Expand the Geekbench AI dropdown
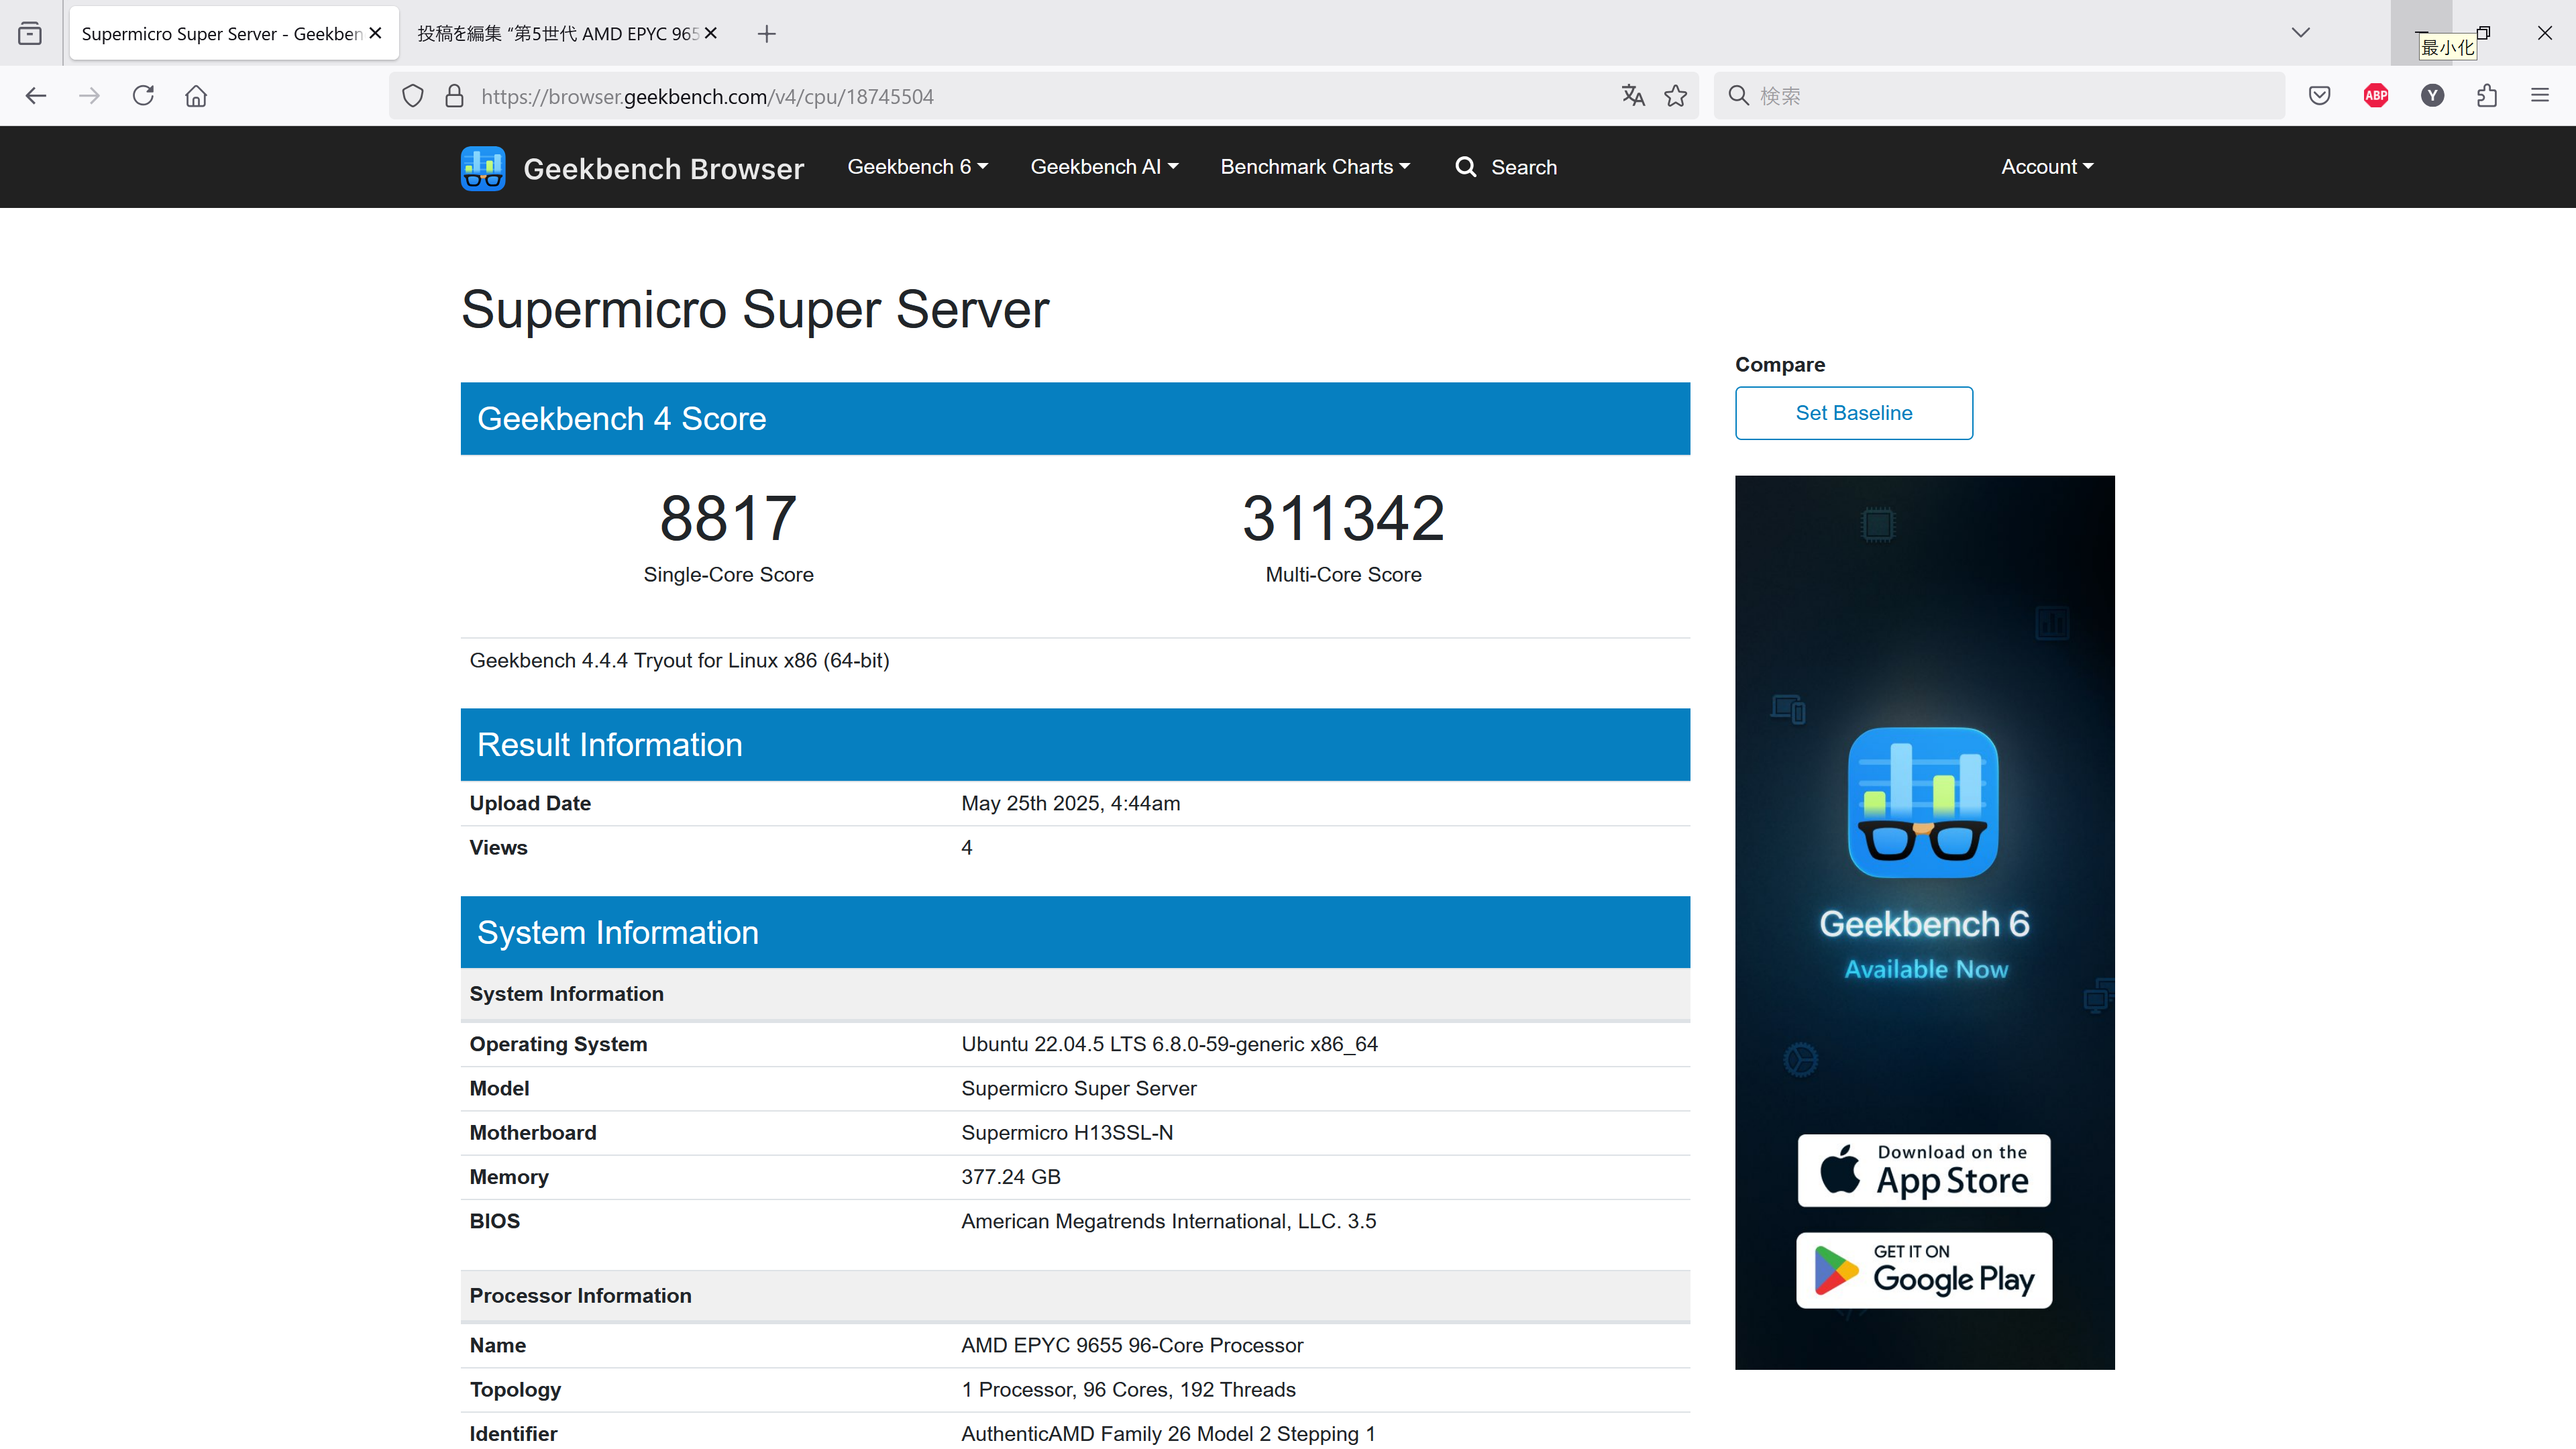 click(1104, 167)
